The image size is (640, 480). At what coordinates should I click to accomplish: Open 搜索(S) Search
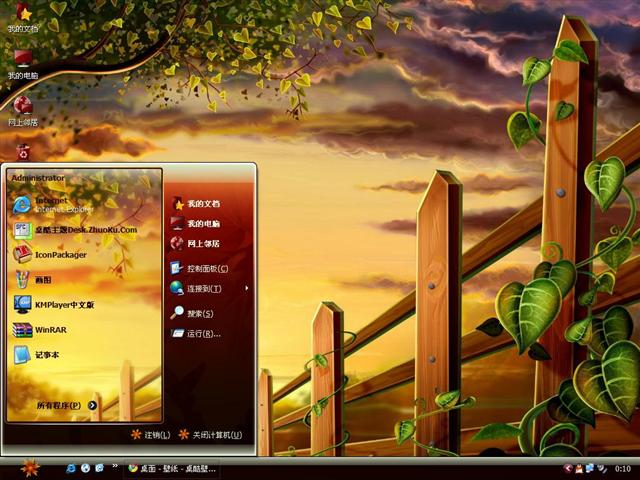[192, 313]
